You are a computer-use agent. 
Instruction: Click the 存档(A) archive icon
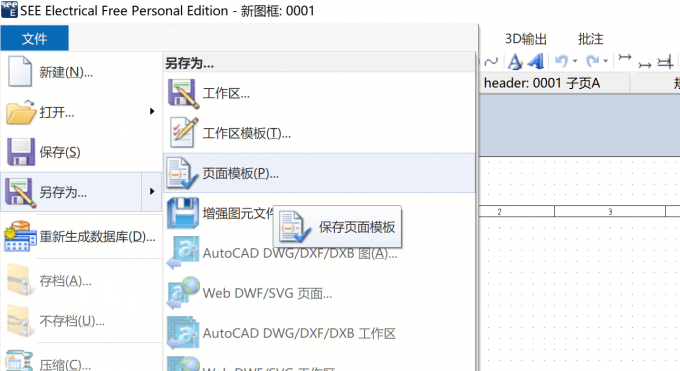coord(20,281)
